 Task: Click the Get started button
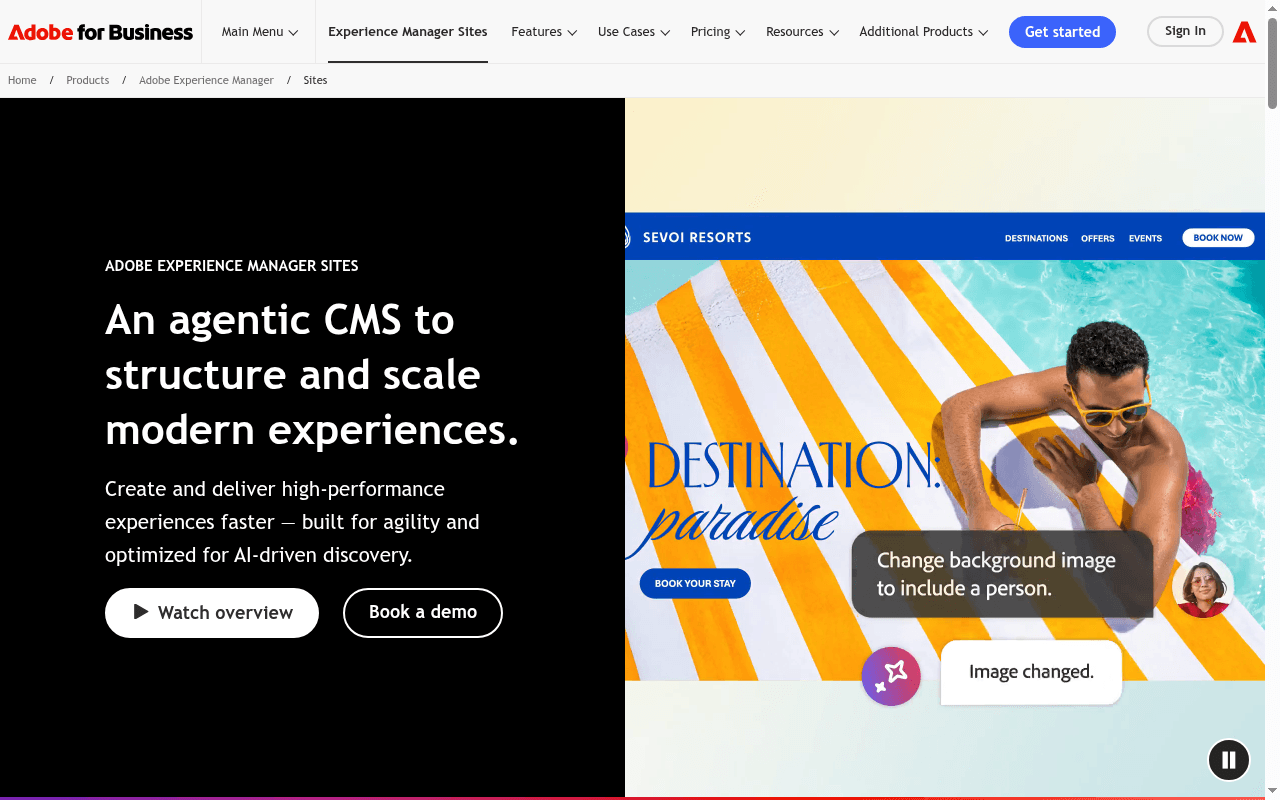[x=1062, y=32]
